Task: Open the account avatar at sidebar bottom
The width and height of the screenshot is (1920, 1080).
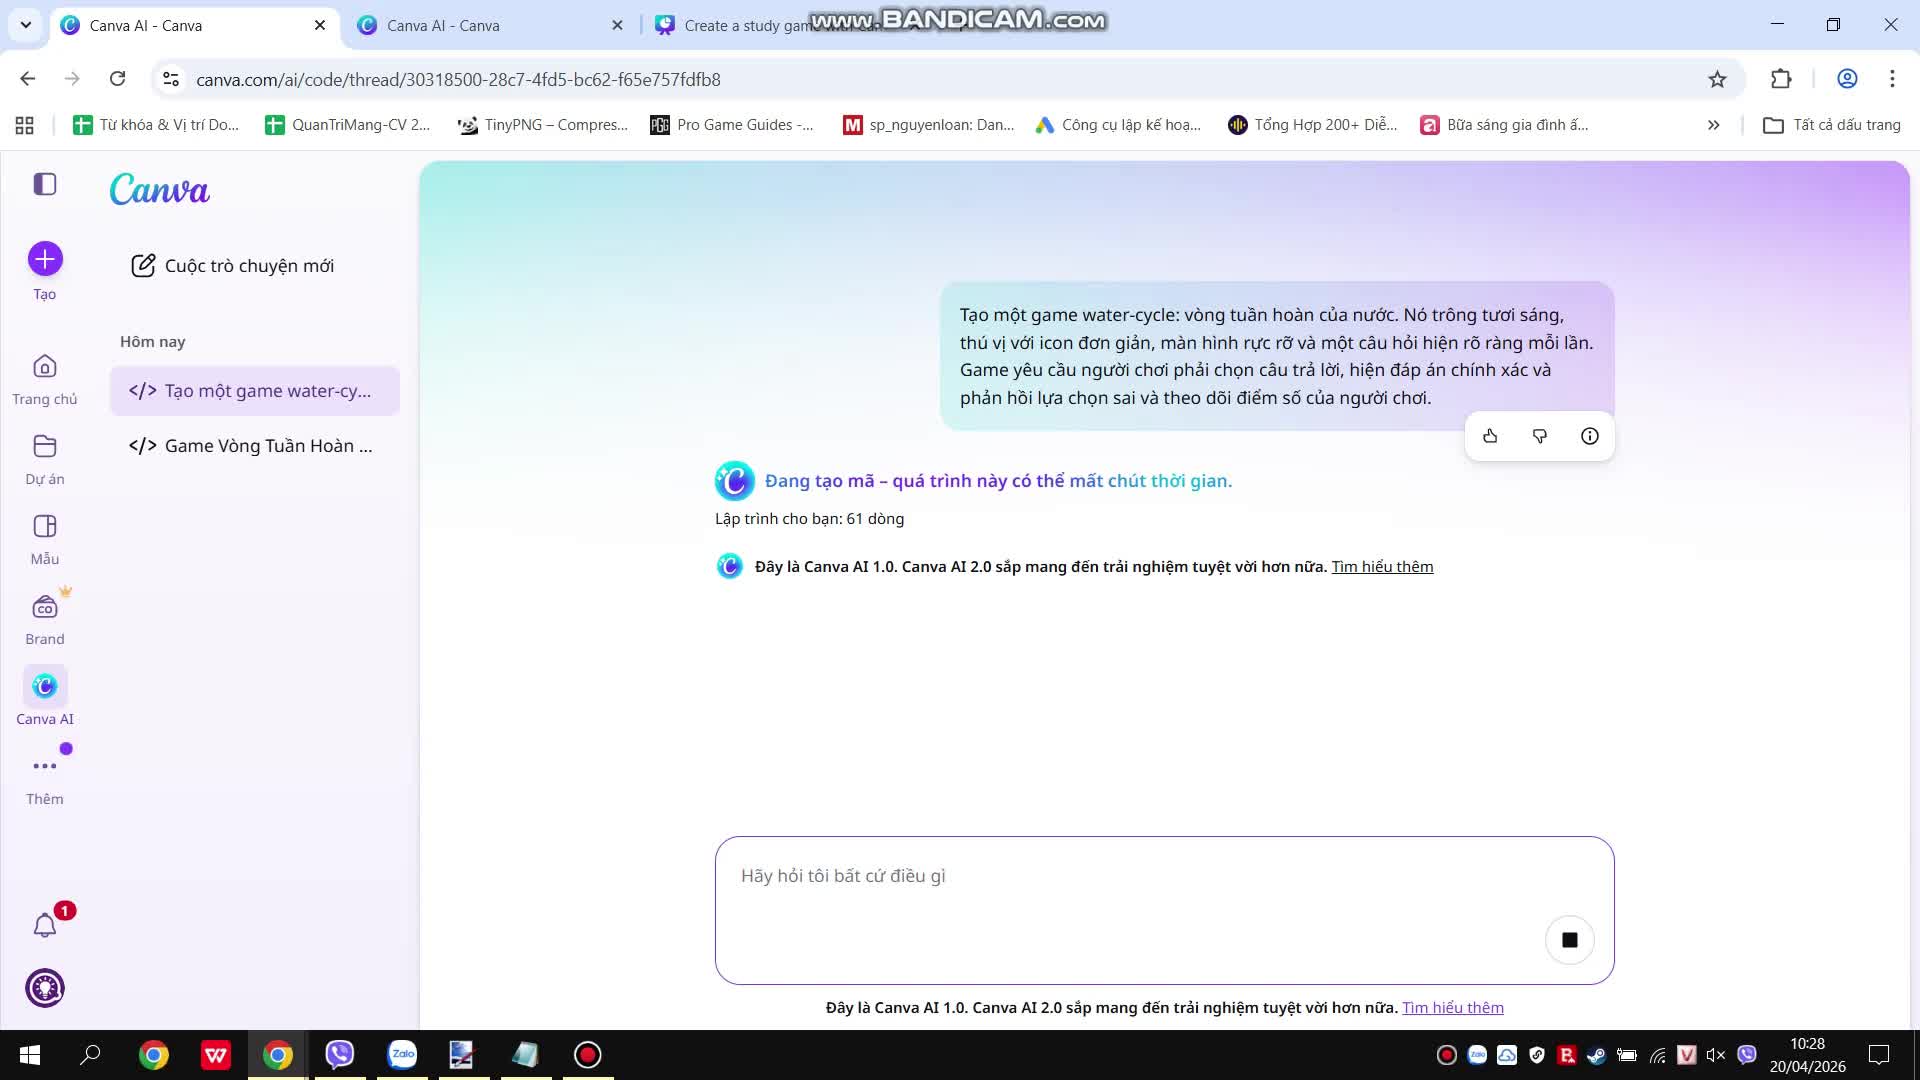Action: tap(45, 988)
